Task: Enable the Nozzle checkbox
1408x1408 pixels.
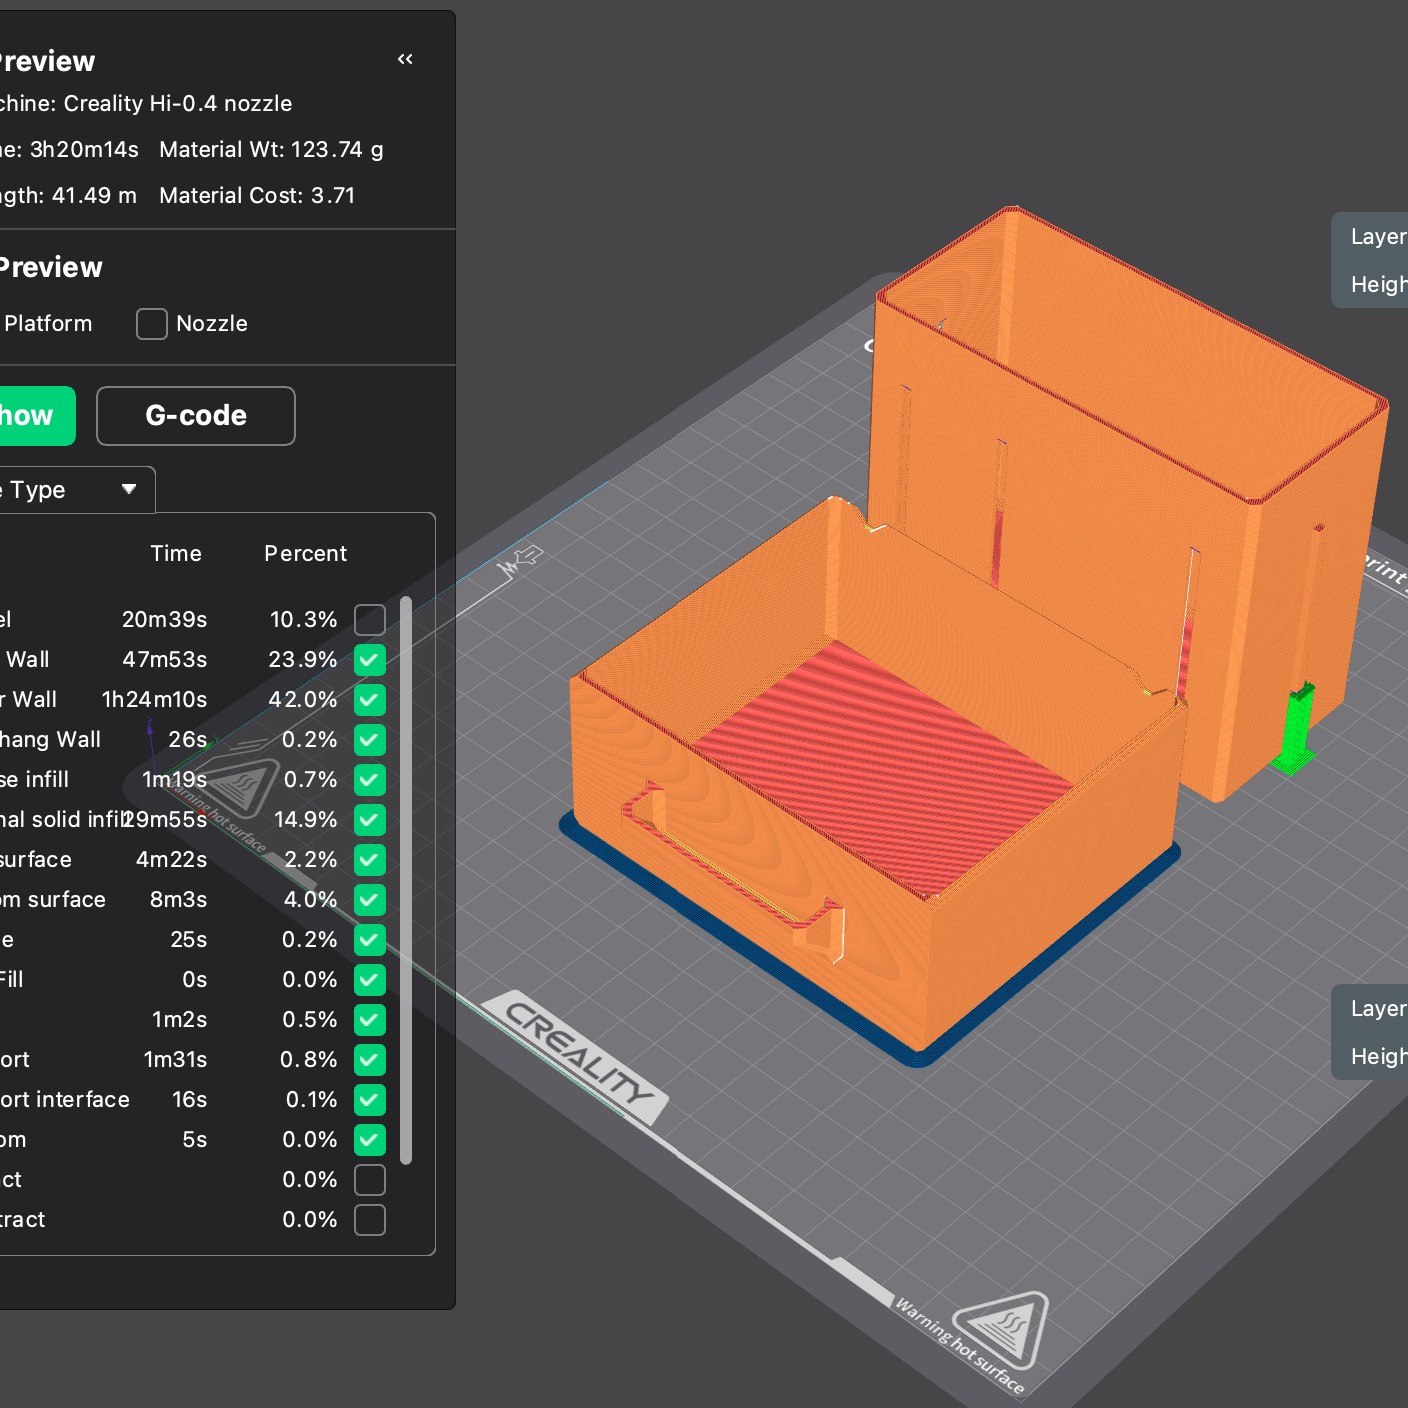Action: pos(152,324)
